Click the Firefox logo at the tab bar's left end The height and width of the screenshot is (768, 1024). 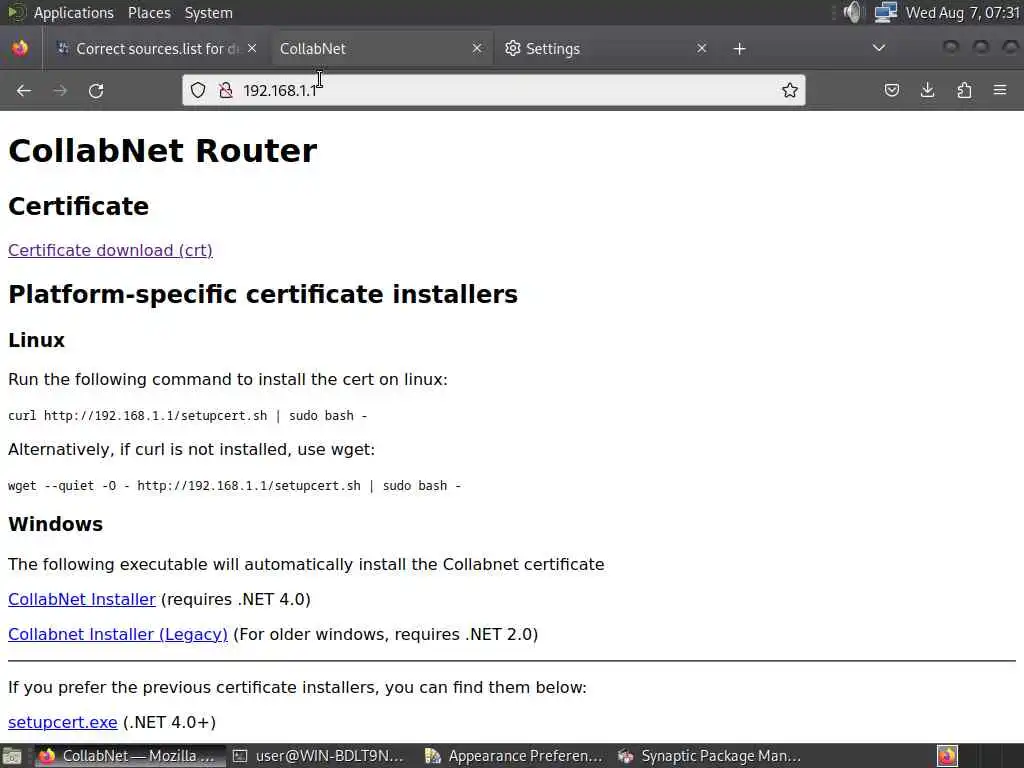tap(20, 48)
